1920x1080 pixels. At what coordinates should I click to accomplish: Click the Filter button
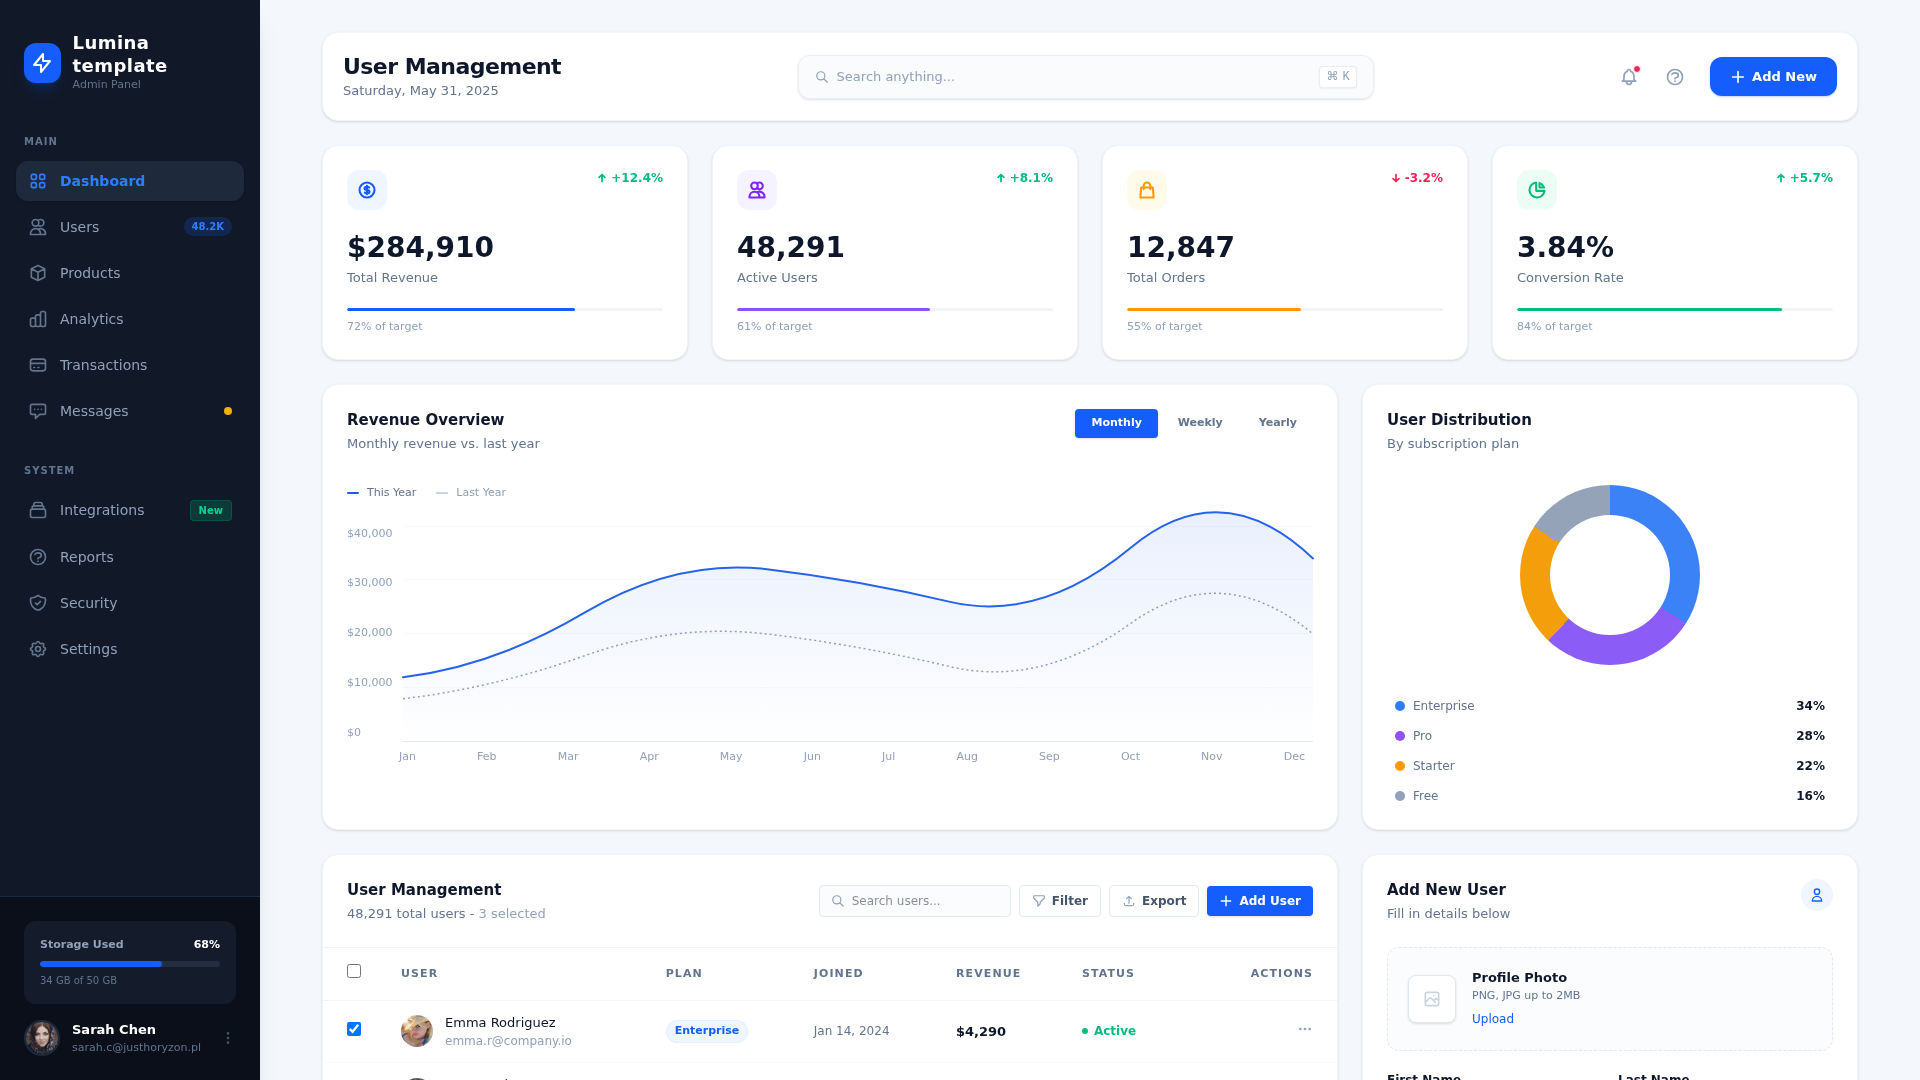point(1060,901)
